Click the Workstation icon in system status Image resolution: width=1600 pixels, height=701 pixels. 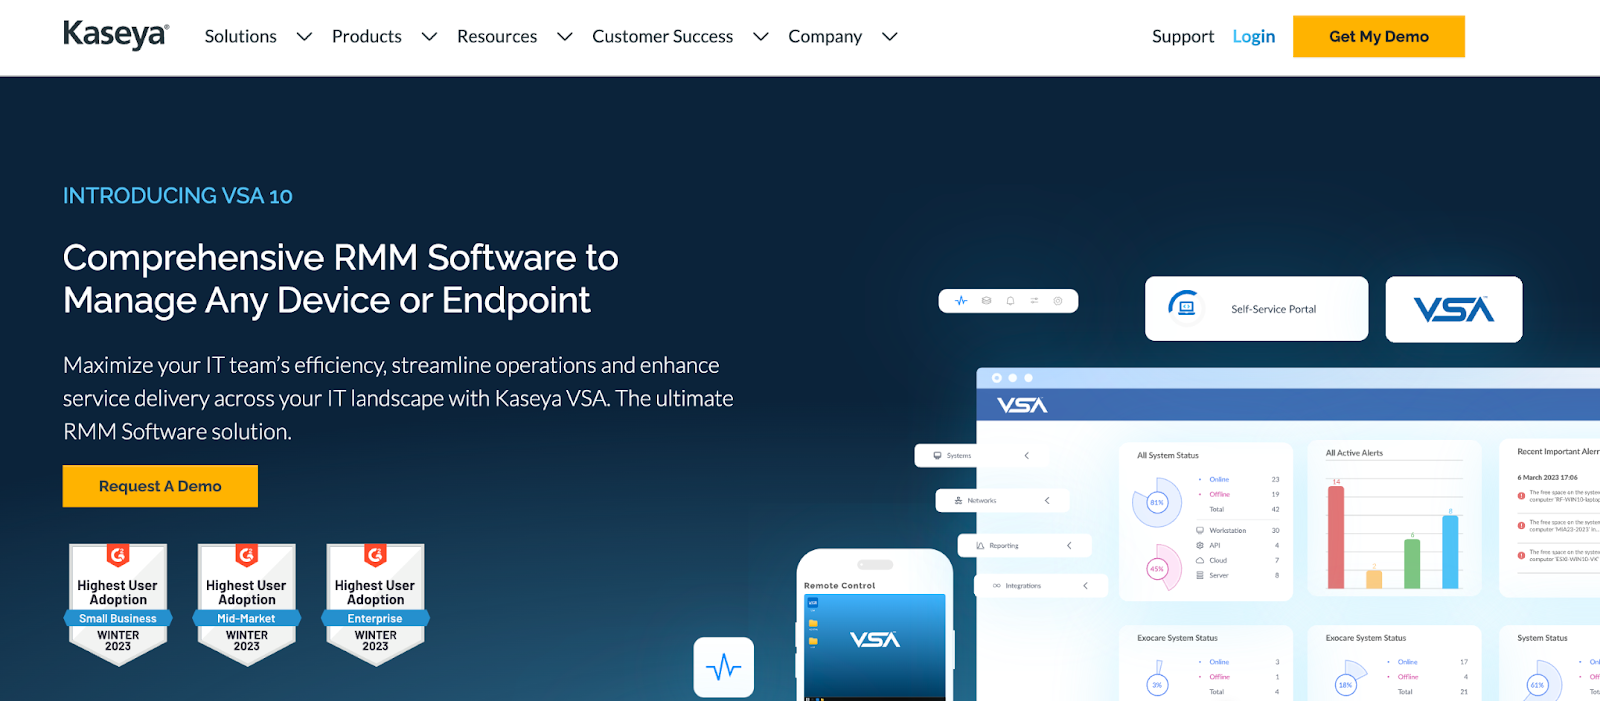pos(1200,530)
